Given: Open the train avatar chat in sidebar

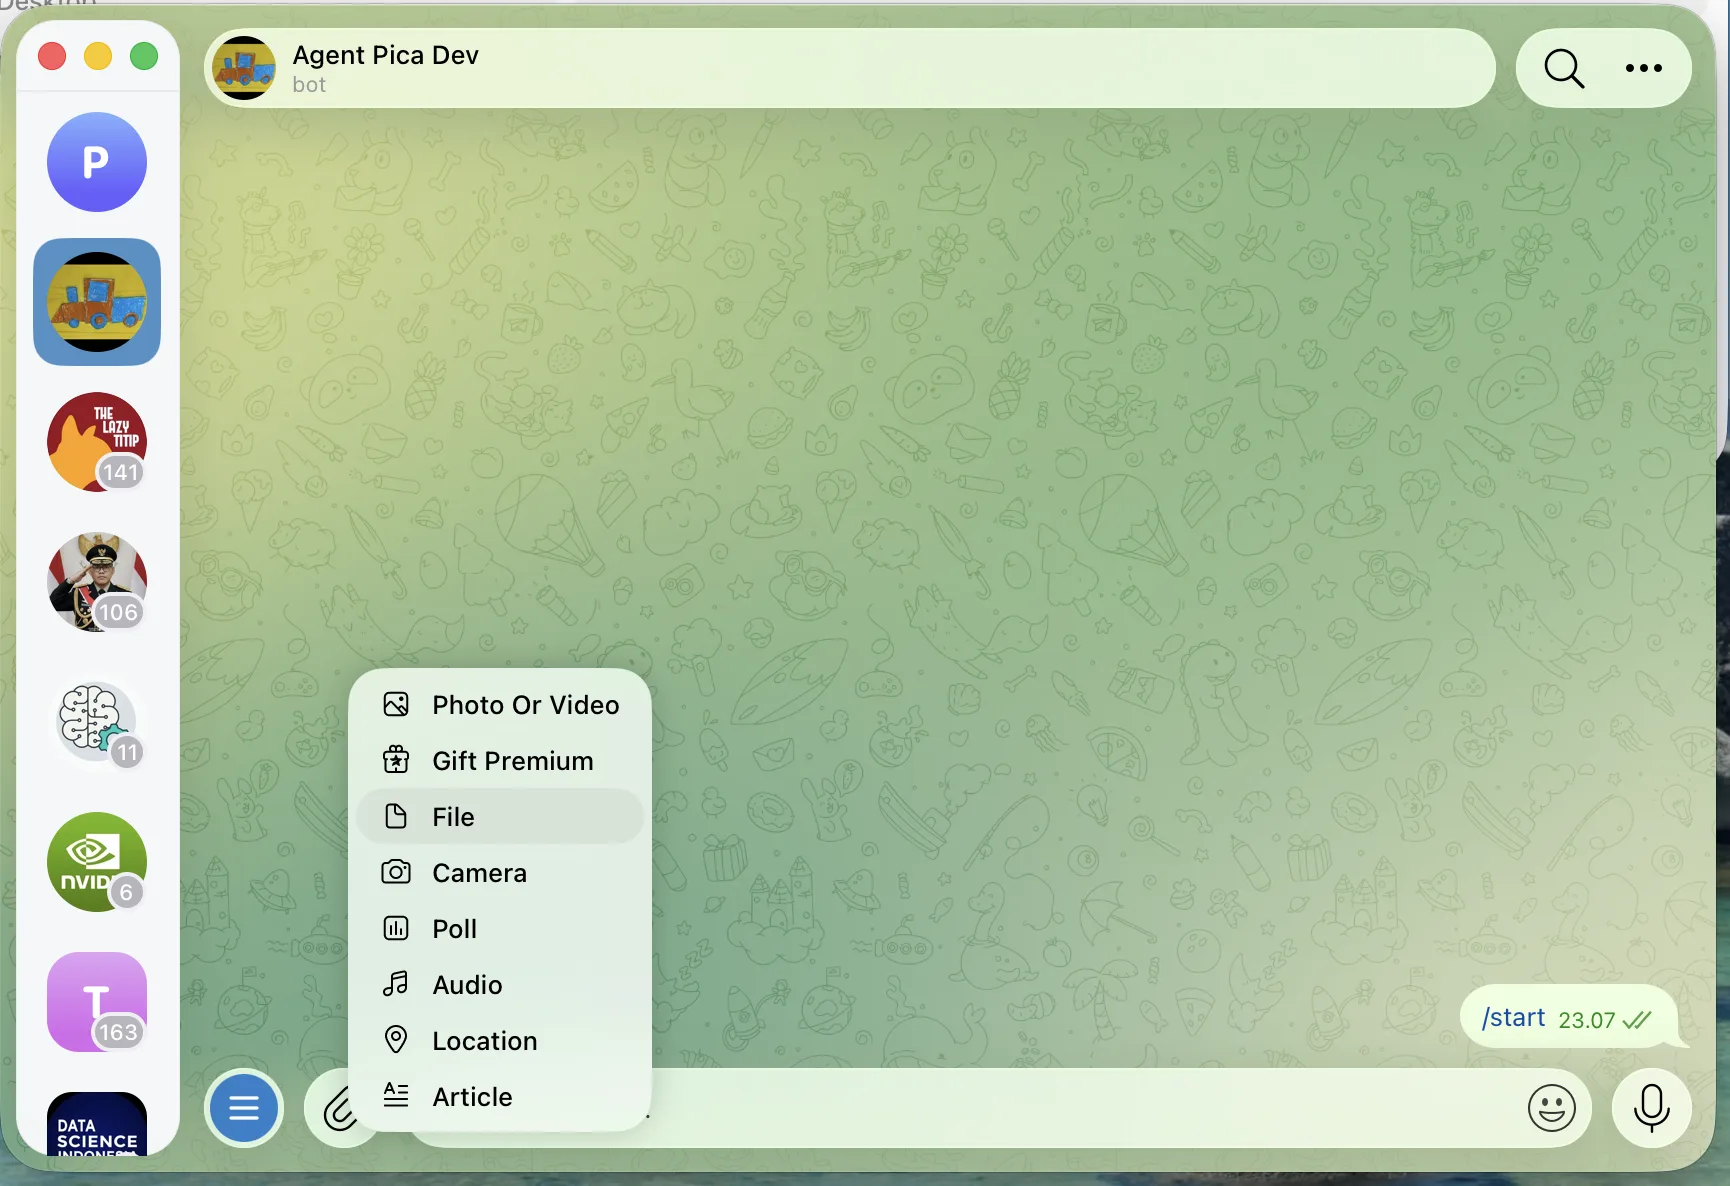Looking at the screenshot, I should [x=97, y=302].
